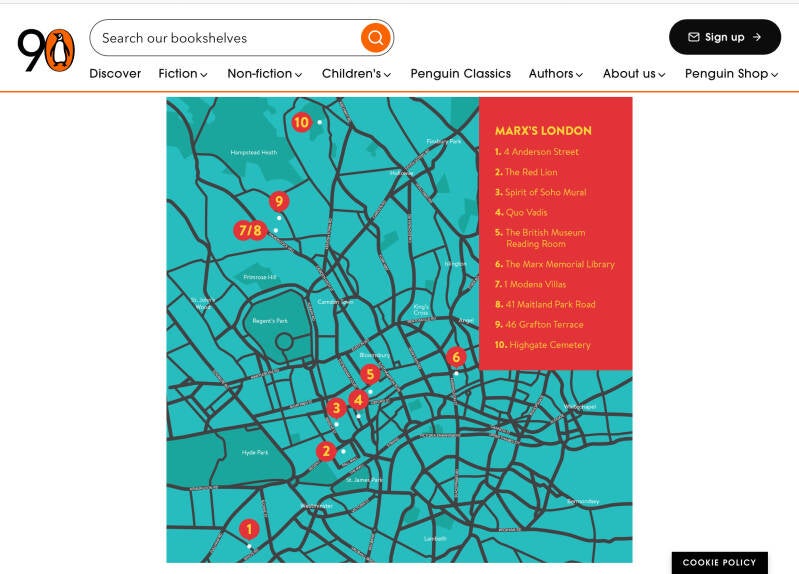
Task: Click the Primrose Hill map label
Action: 260,277
